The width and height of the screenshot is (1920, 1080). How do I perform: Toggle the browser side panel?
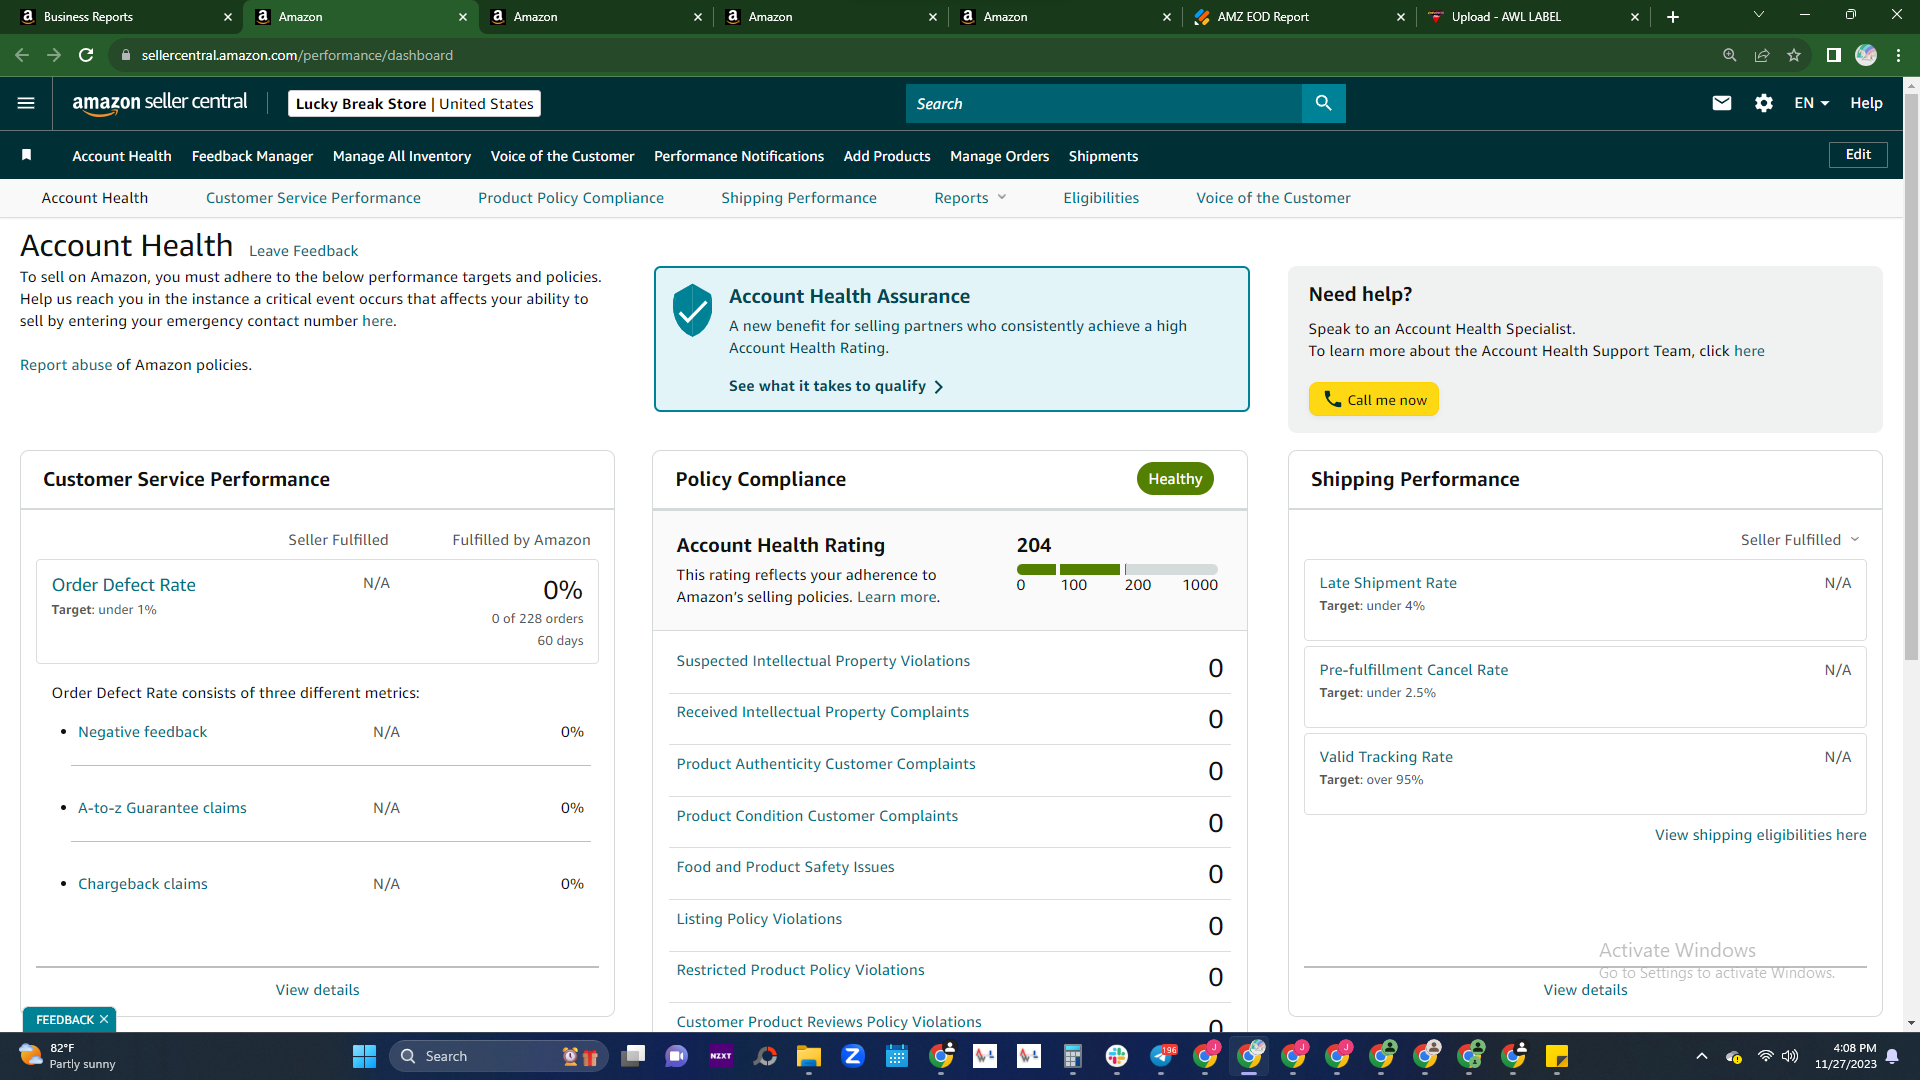click(1833, 55)
